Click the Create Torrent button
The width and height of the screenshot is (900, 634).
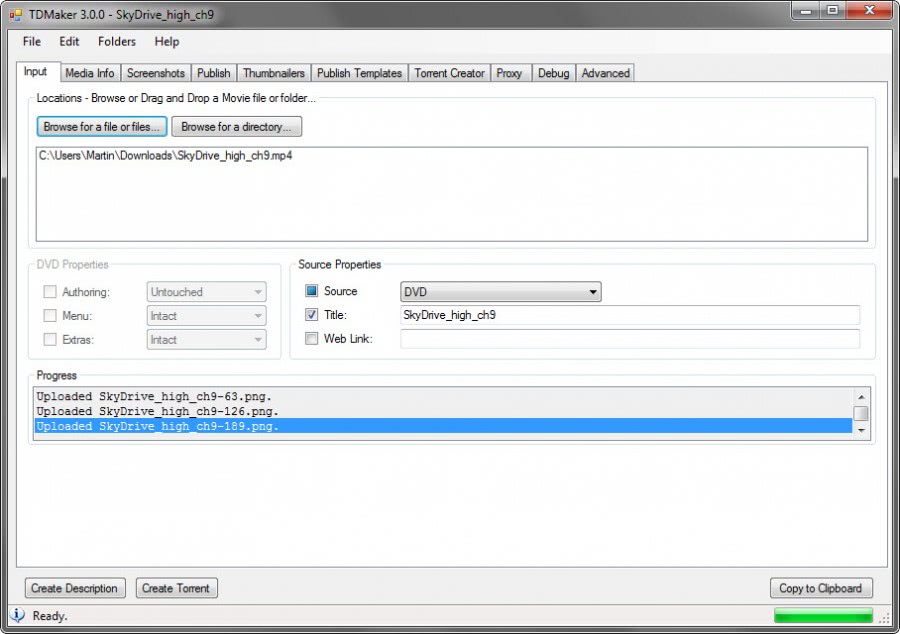click(176, 588)
